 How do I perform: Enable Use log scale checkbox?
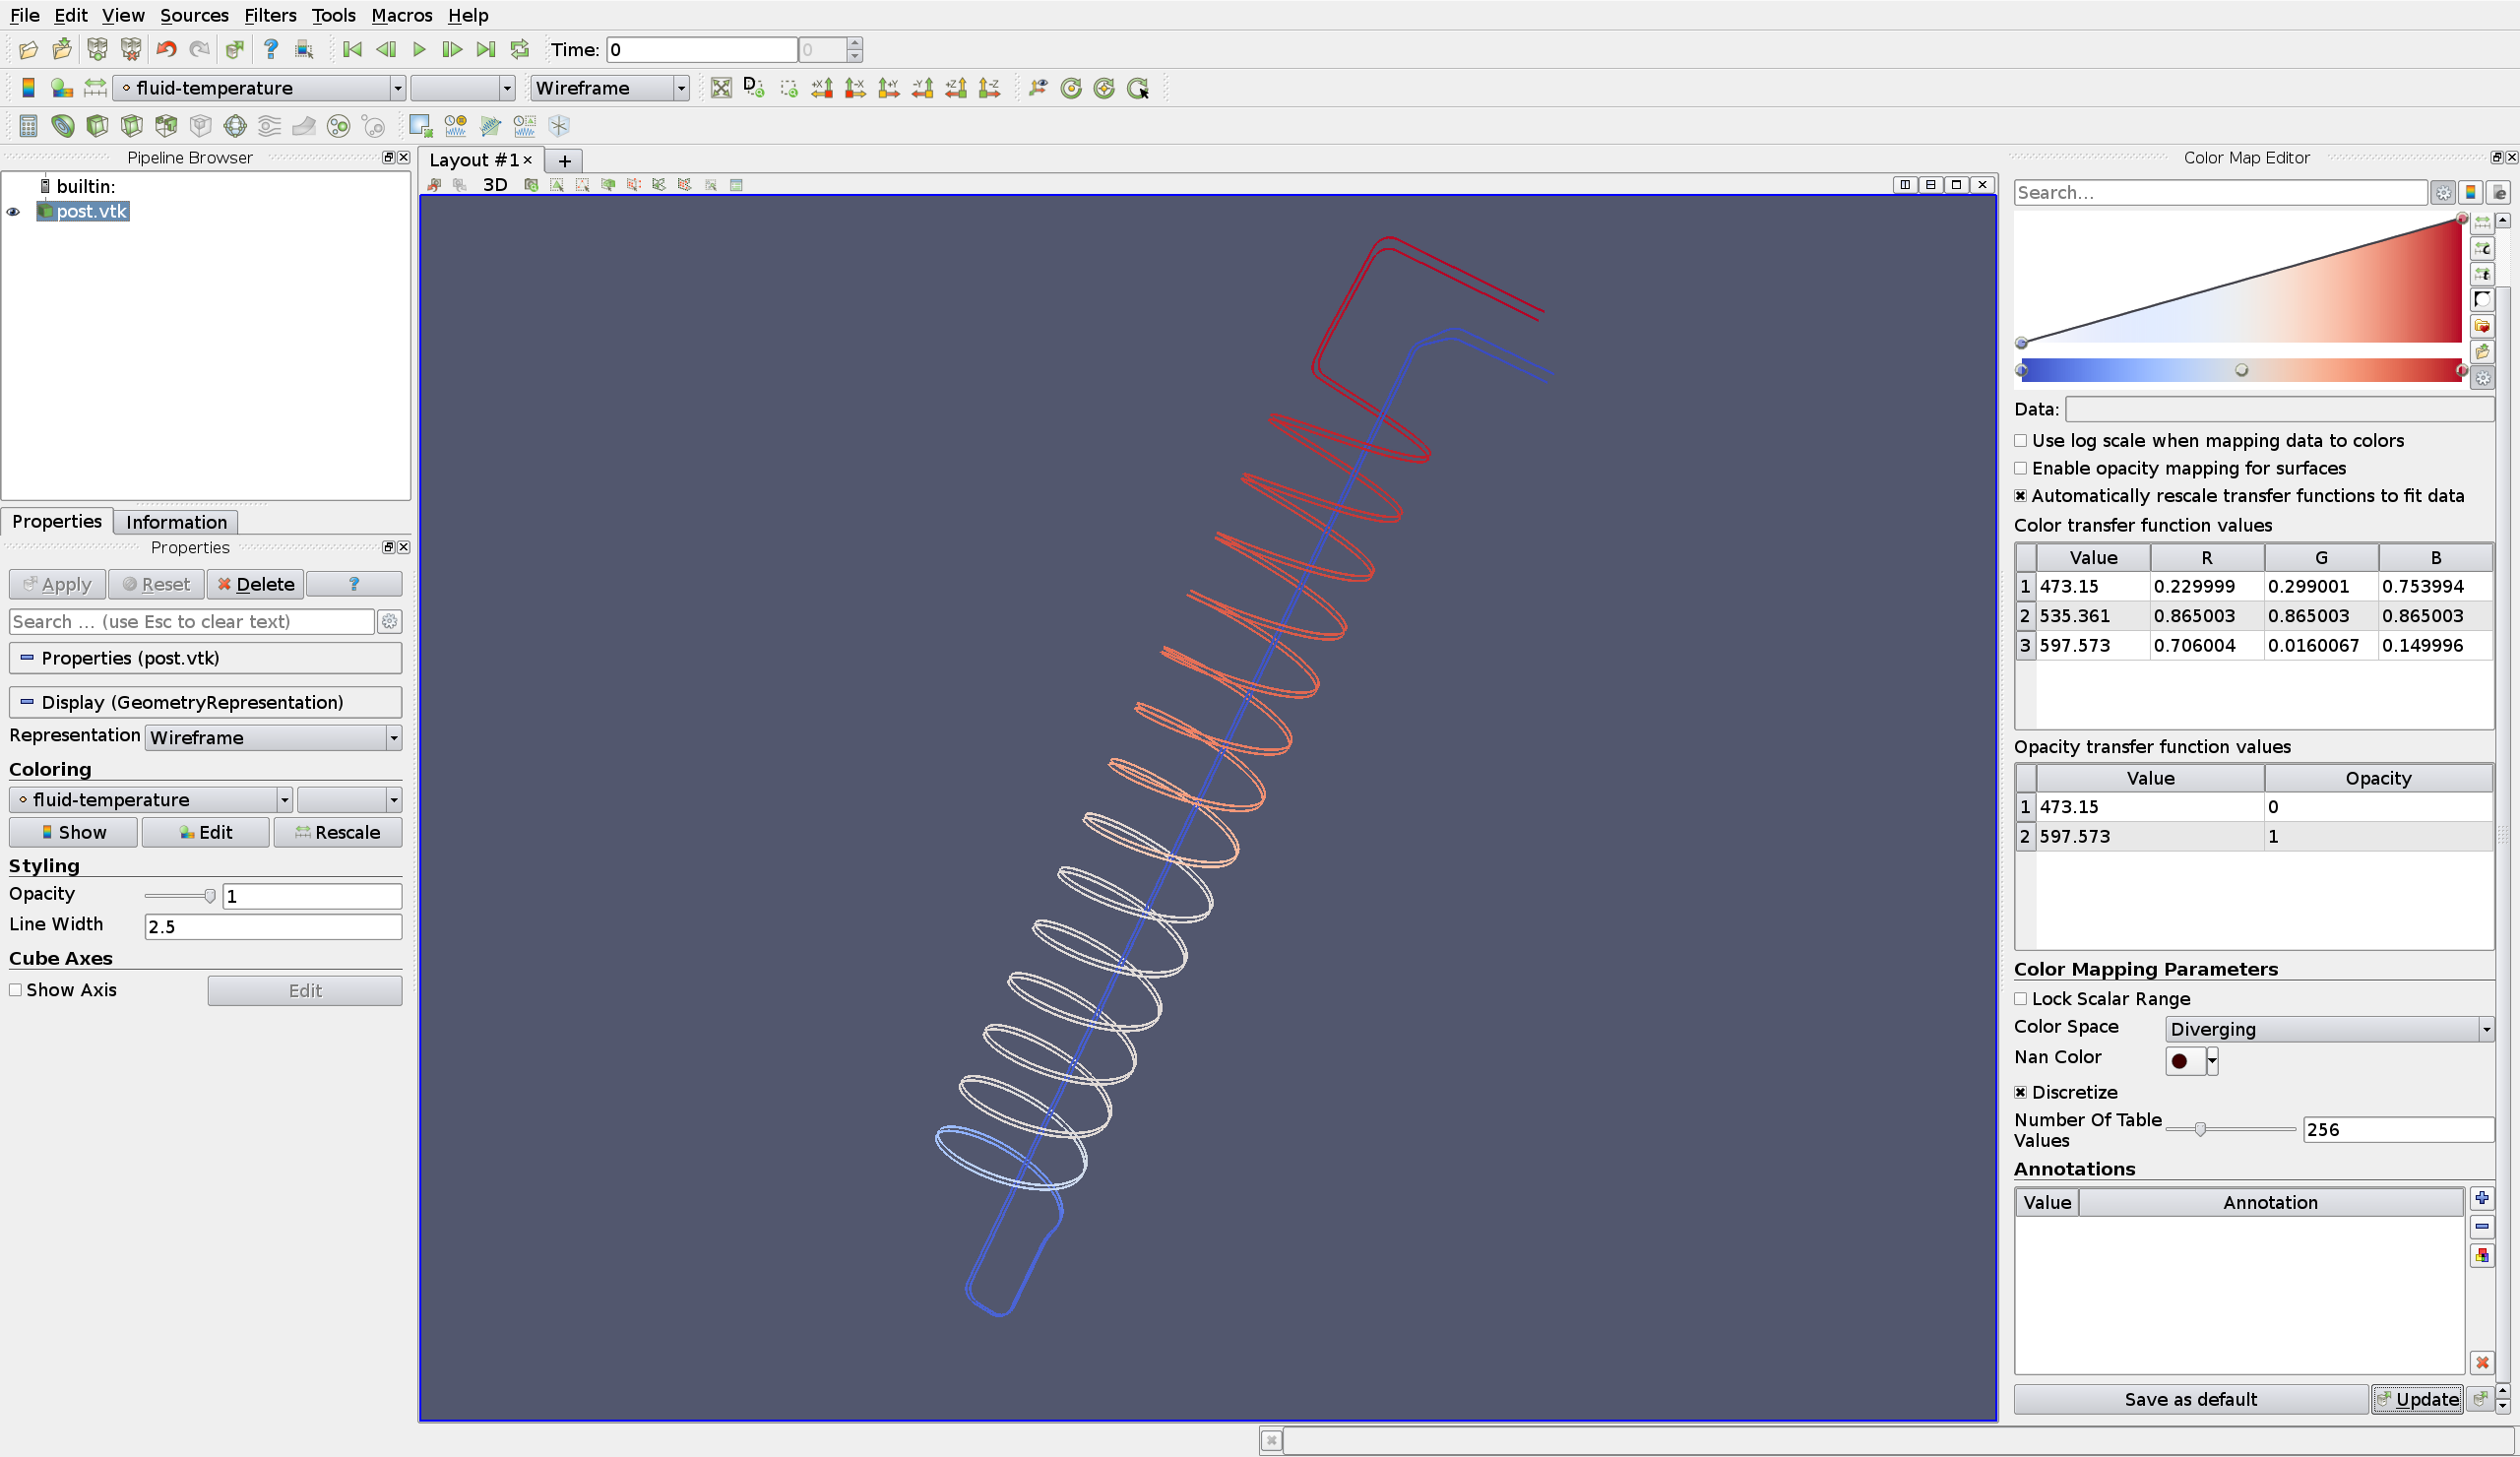click(2020, 441)
